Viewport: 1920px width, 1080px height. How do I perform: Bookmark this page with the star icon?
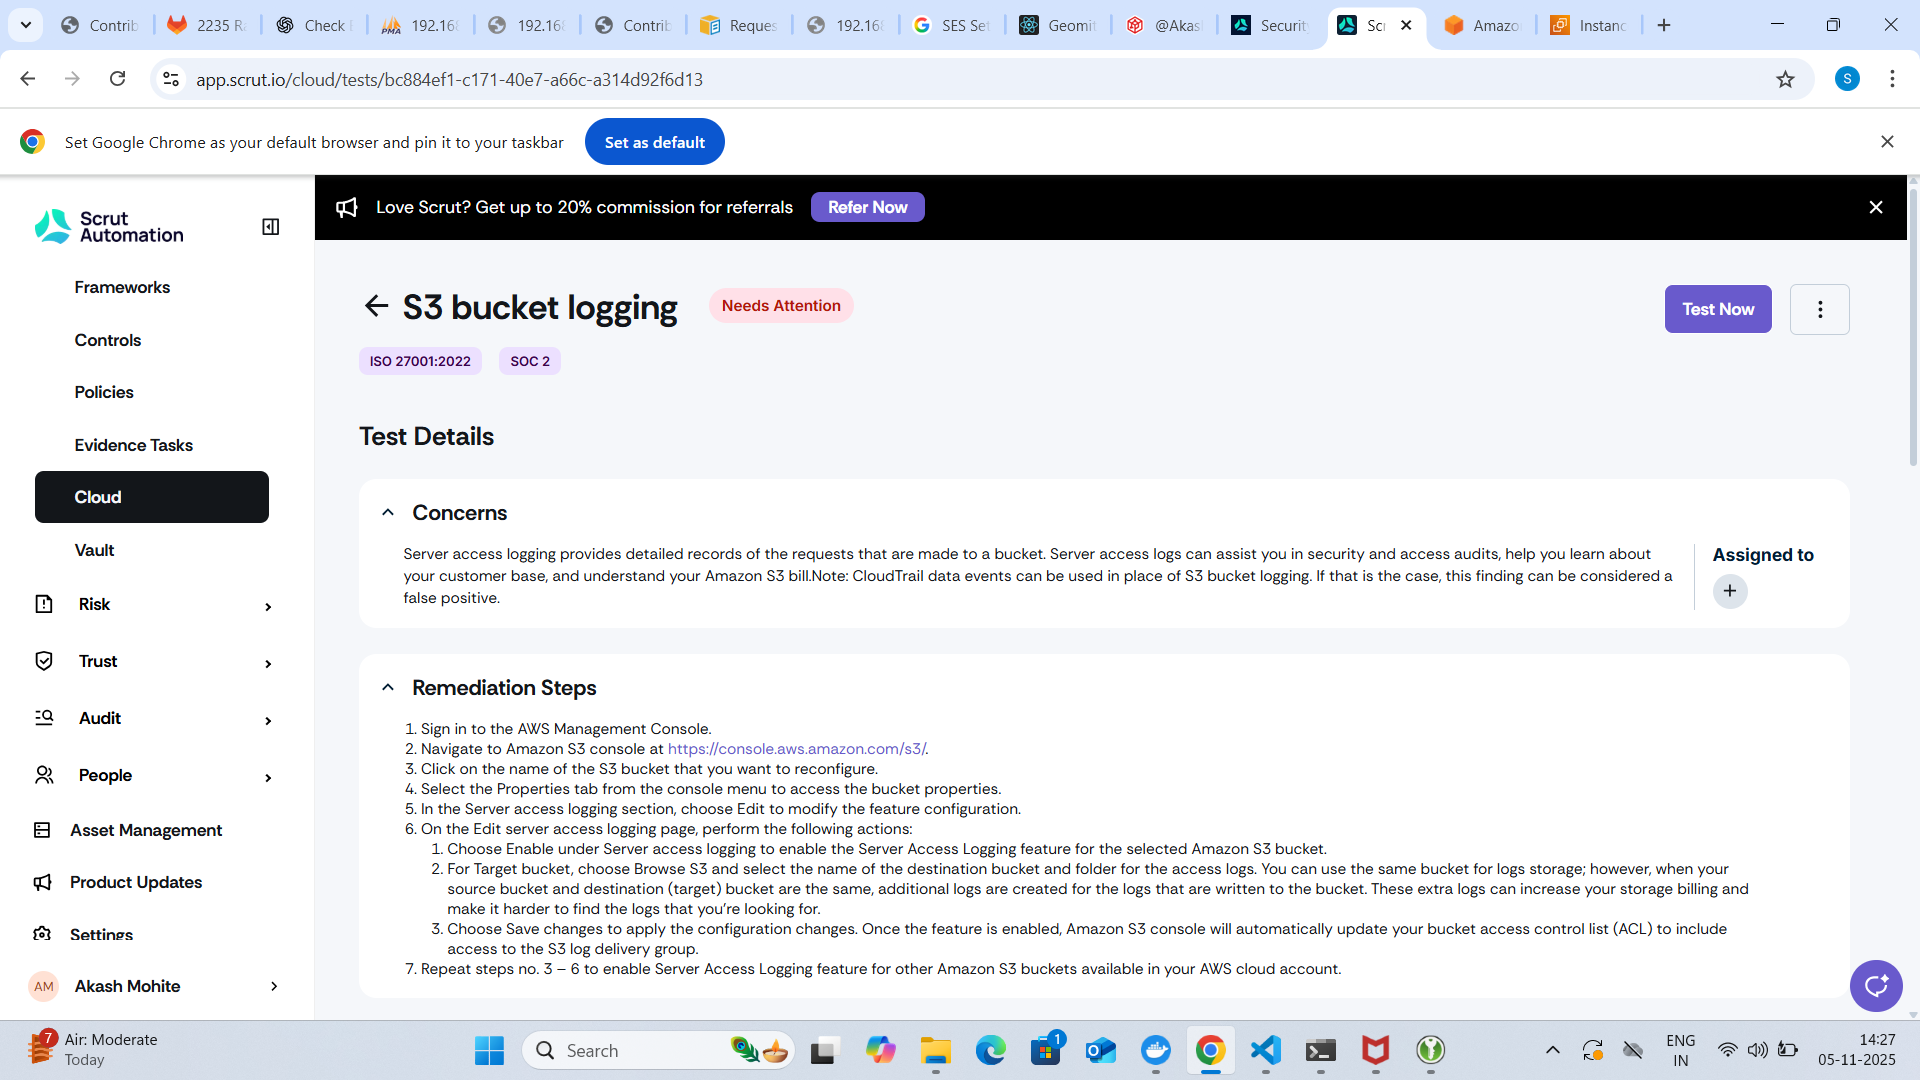click(1785, 79)
